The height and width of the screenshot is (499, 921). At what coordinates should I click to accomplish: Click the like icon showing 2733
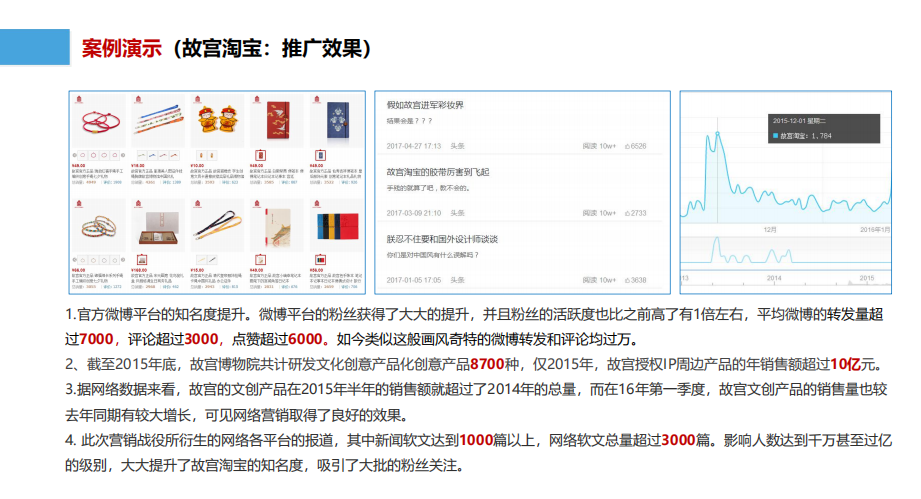coord(627,213)
